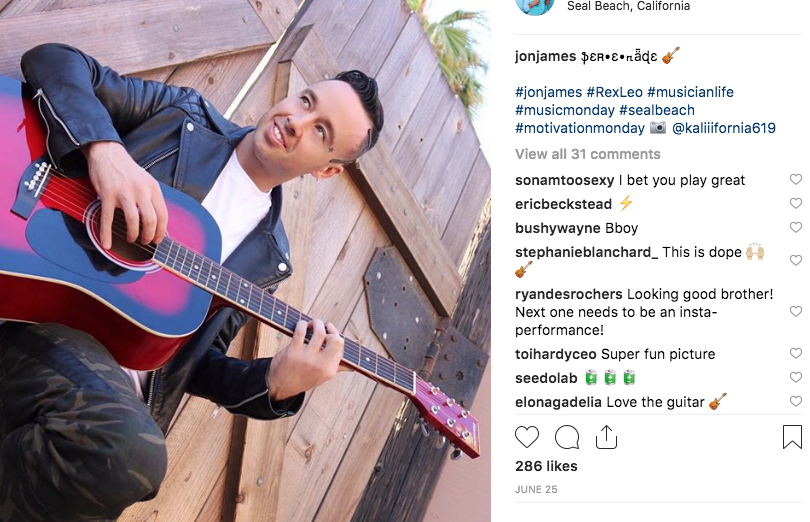Share the post using the upload arrow icon
Image resolution: width=810 pixels, height=522 pixels.
(x=606, y=437)
